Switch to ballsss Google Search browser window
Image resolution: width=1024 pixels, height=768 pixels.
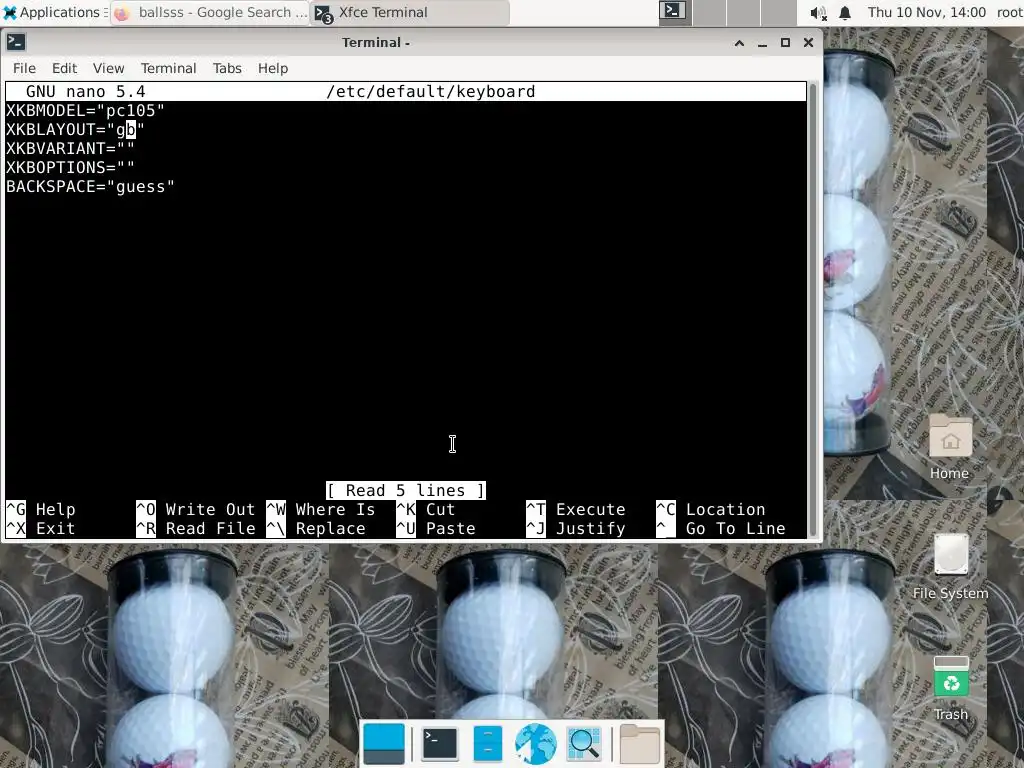210,12
